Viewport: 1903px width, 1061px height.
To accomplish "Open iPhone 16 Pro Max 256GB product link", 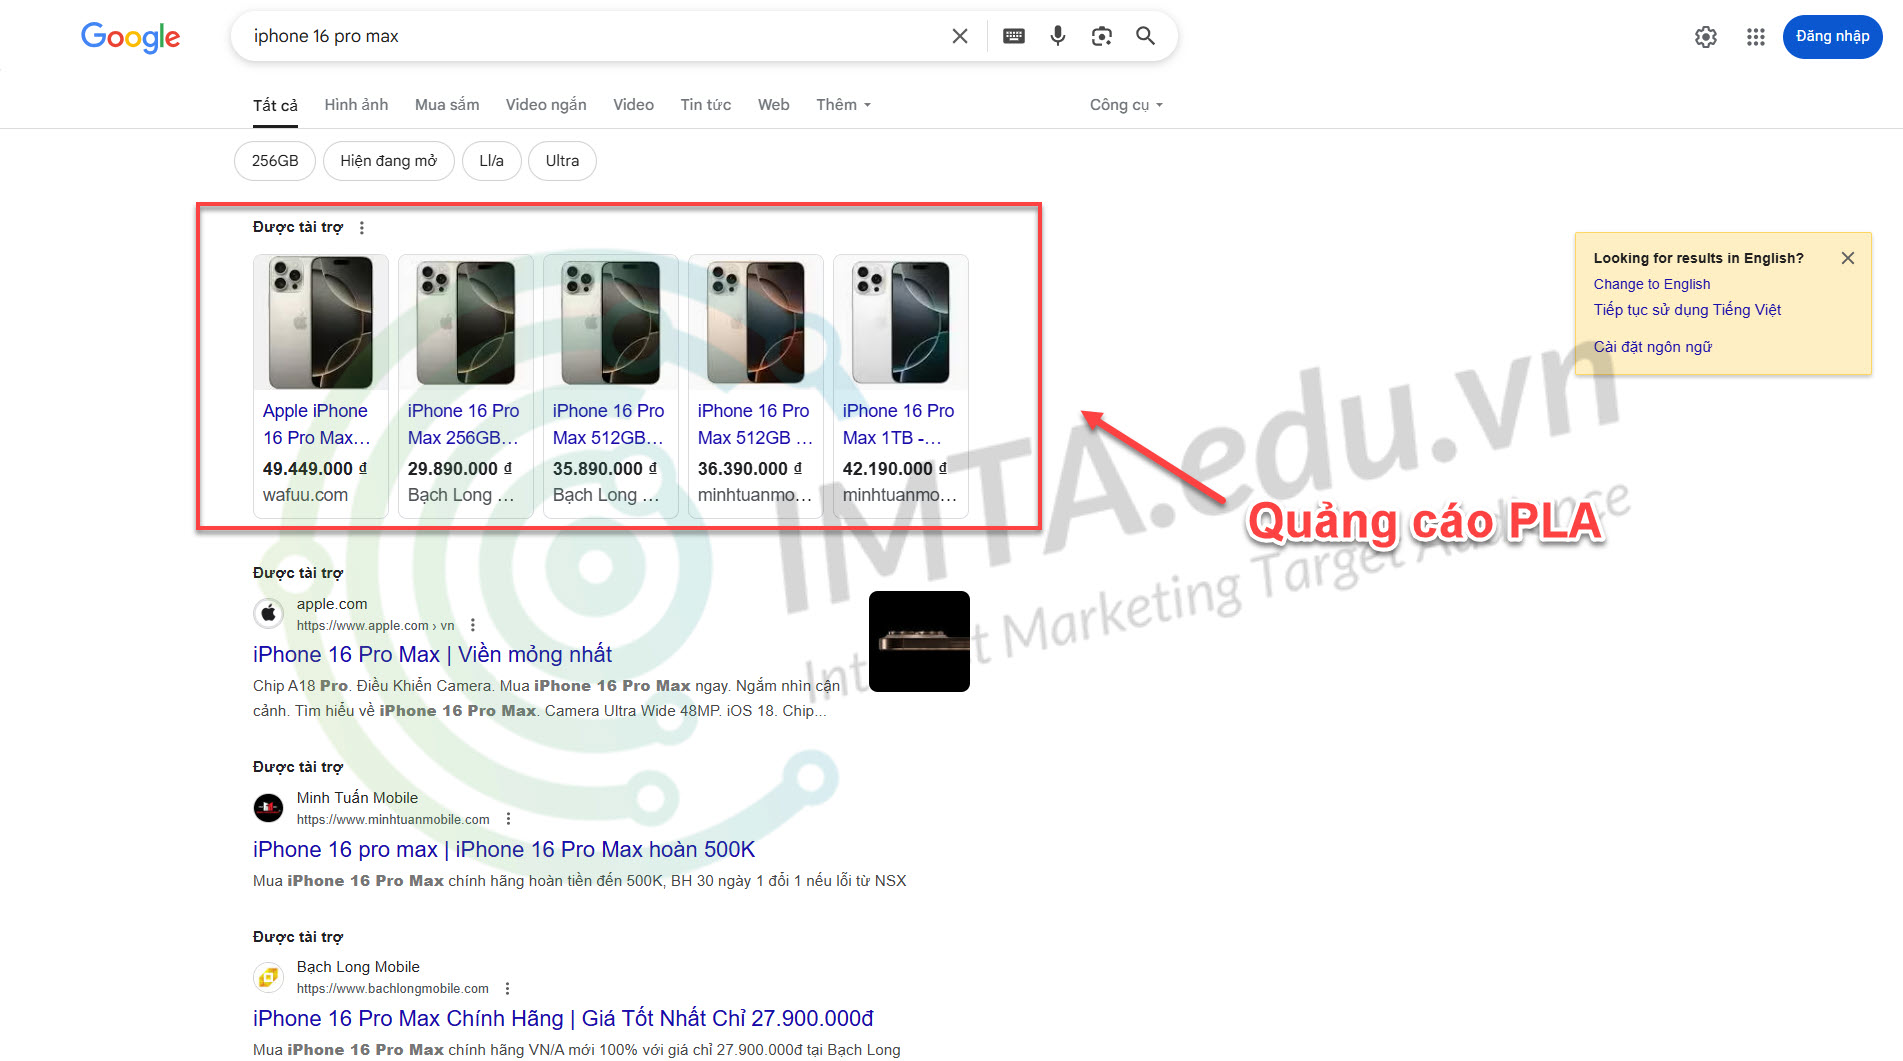I will tap(463, 424).
